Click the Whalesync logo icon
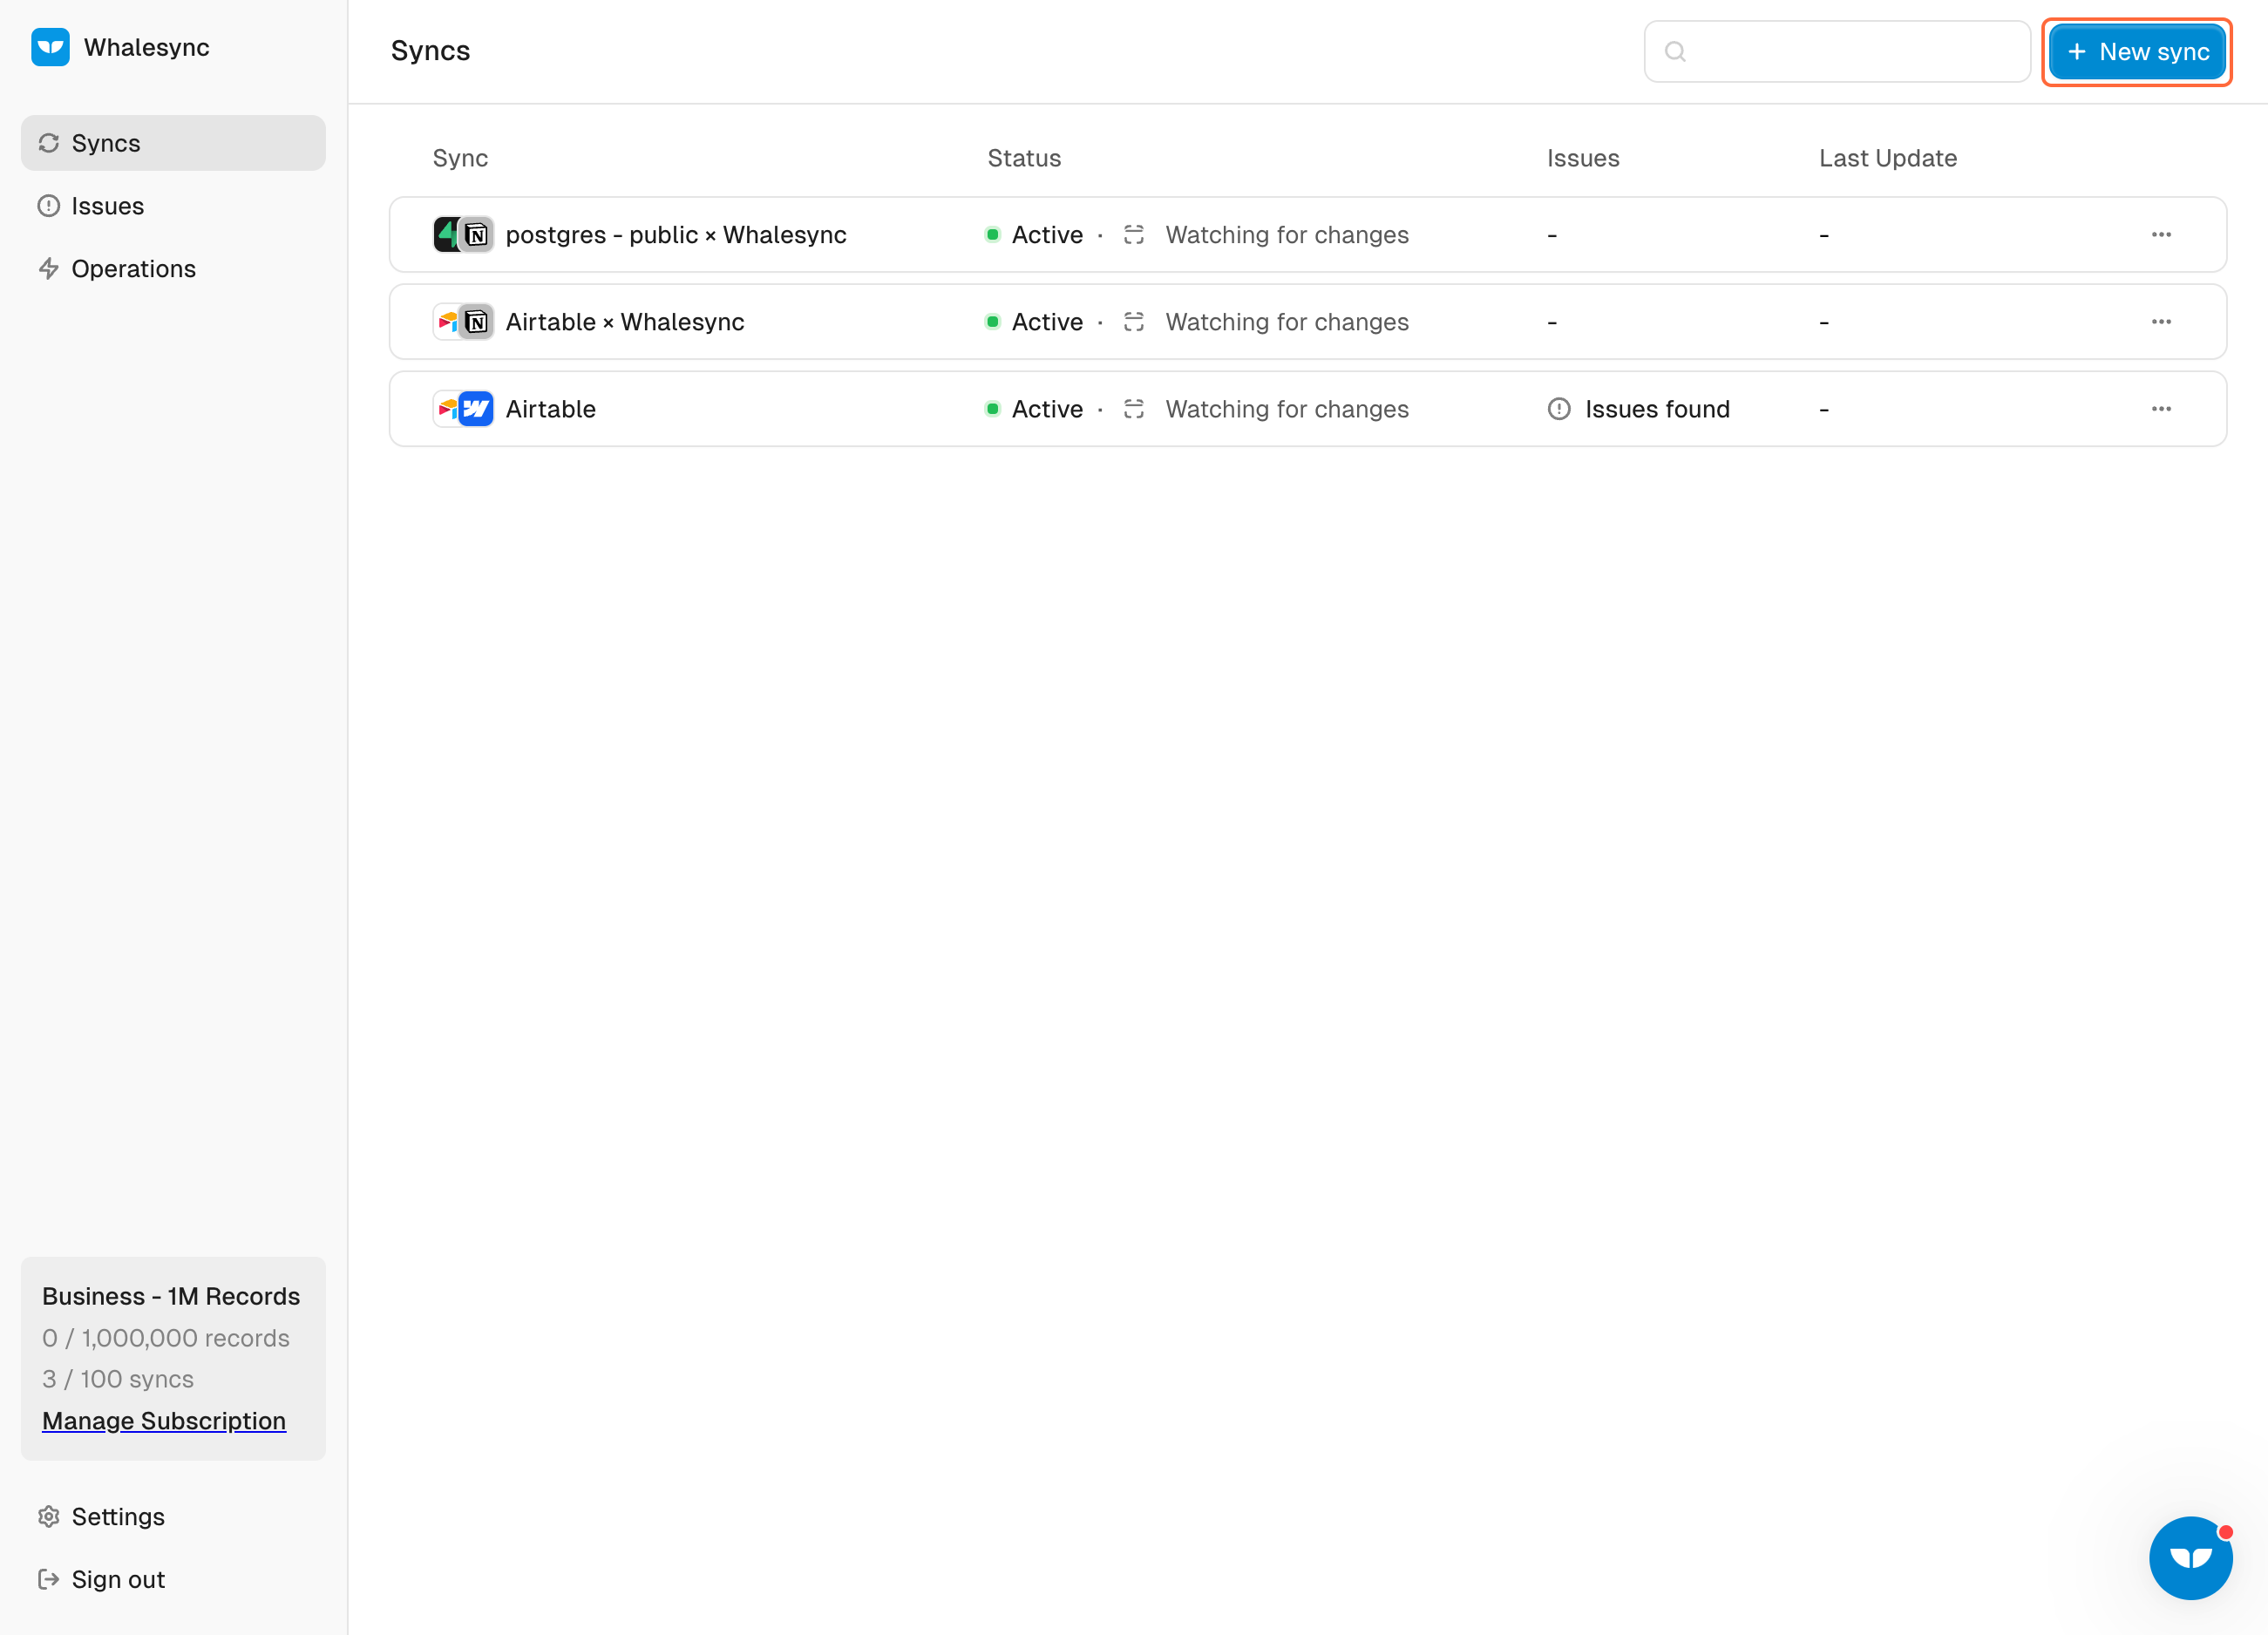 (x=50, y=47)
